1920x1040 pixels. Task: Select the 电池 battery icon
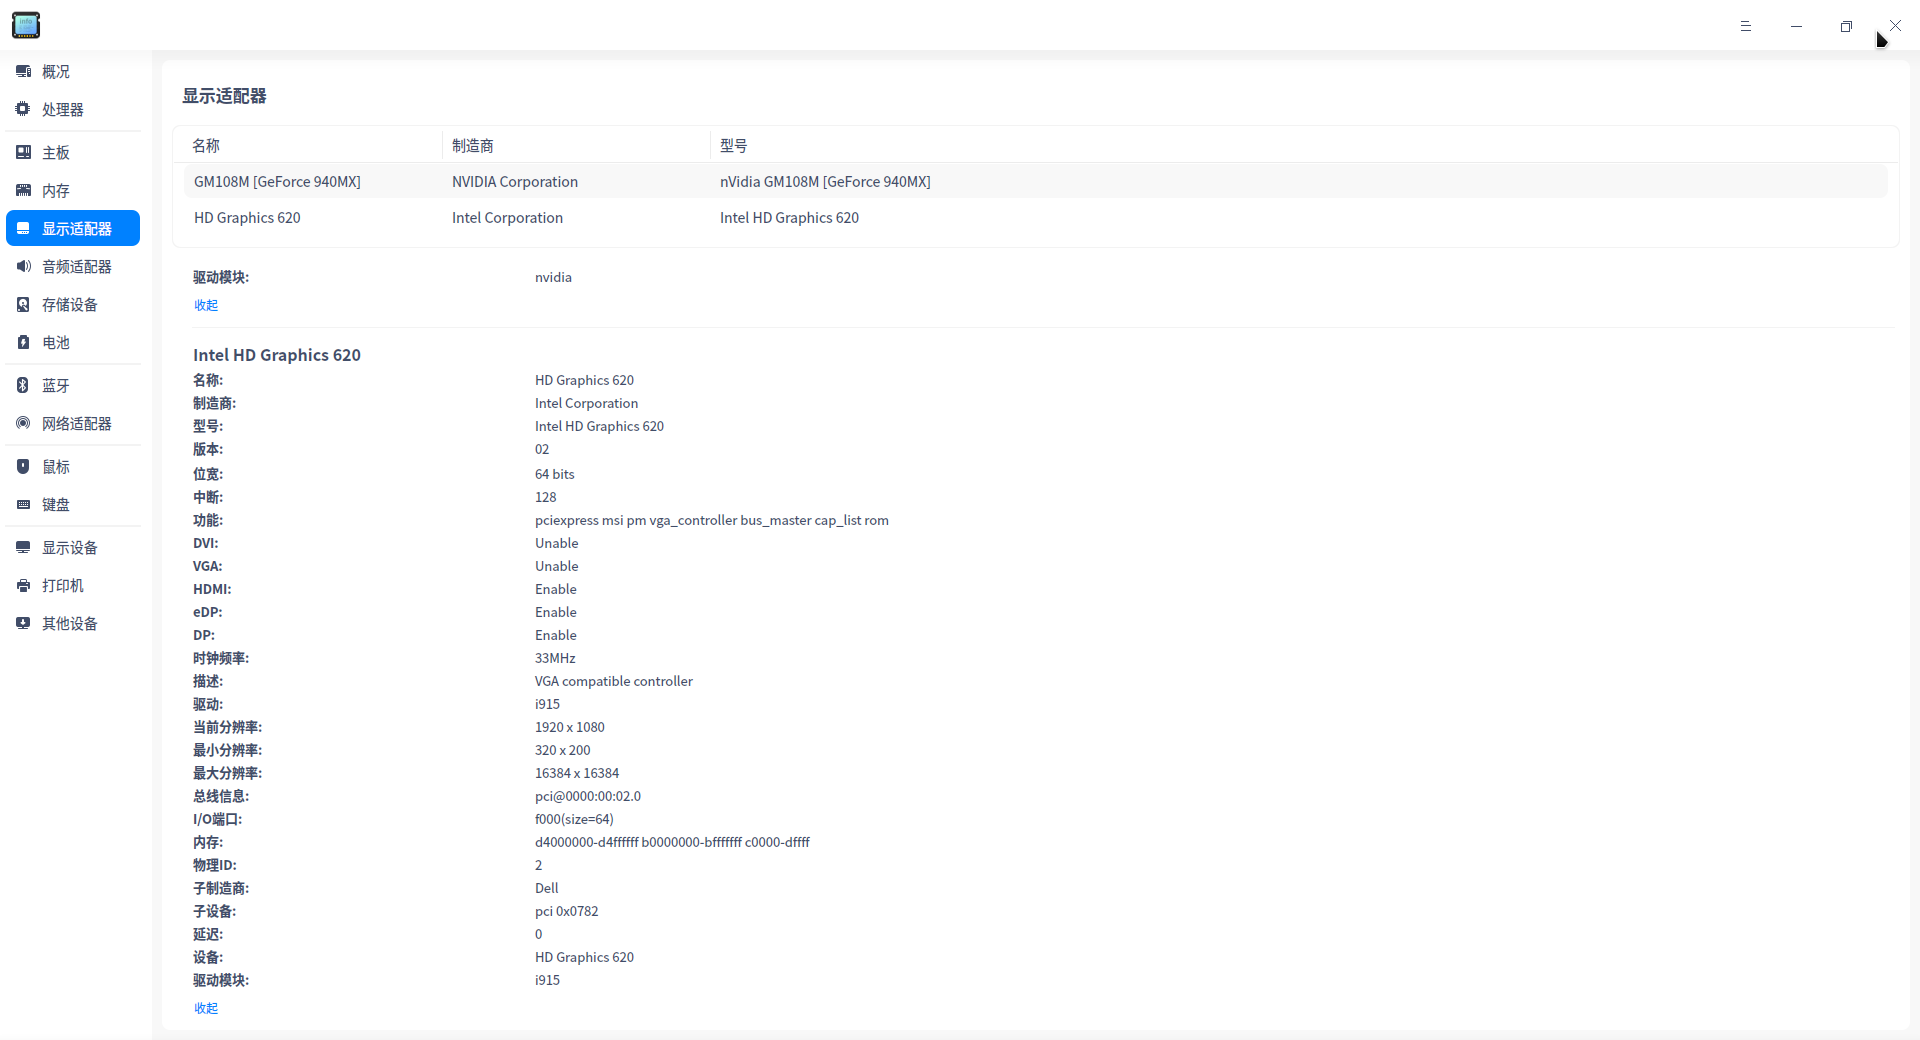(x=23, y=342)
